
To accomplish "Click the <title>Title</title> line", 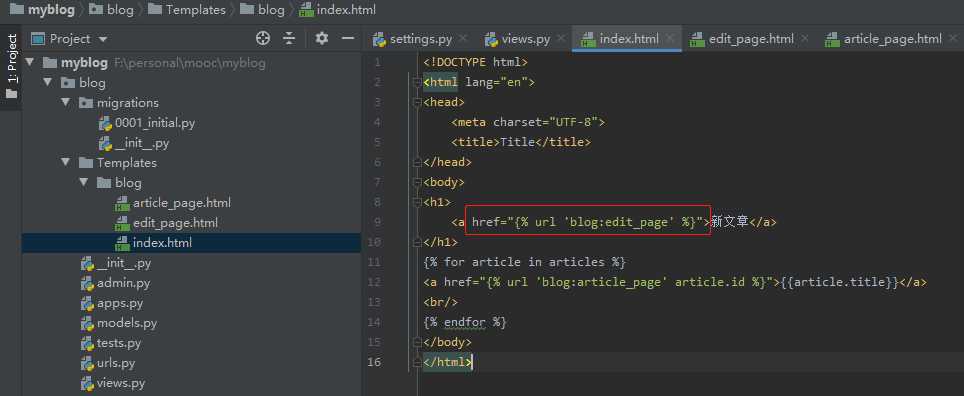I will [521, 142].
